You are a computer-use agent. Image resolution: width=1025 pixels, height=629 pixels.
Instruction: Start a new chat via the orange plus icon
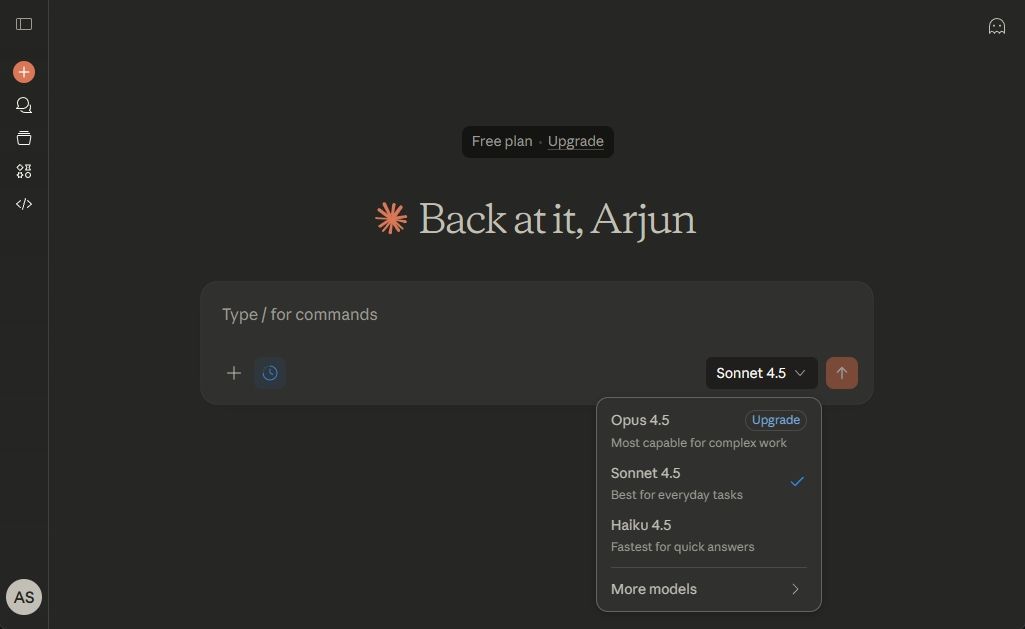tap(23, 71)
